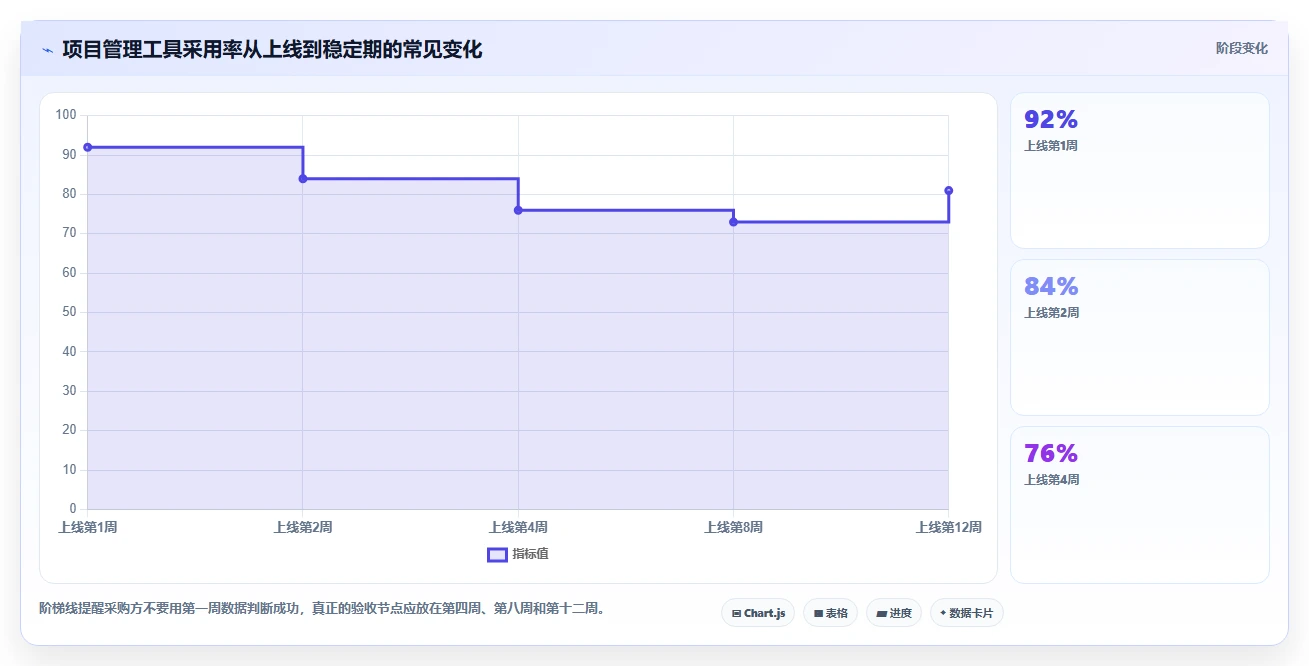Screen dimensions: 1309x666
Task: Click the x-axis label 上线第4周
Action: click(518, 527)
